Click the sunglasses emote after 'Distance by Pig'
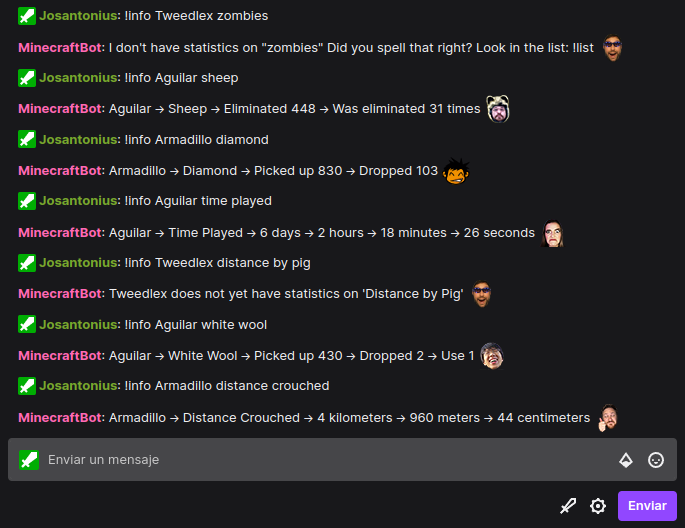This screenshot has width=685, height=528. point(481,294)
